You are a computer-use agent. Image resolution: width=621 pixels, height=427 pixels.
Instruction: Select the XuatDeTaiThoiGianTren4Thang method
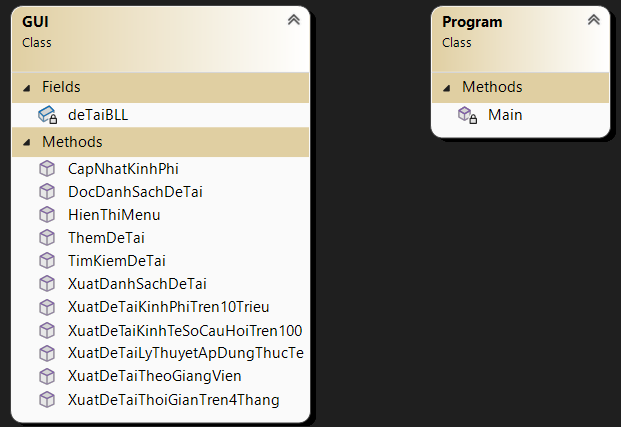(173, 400)
